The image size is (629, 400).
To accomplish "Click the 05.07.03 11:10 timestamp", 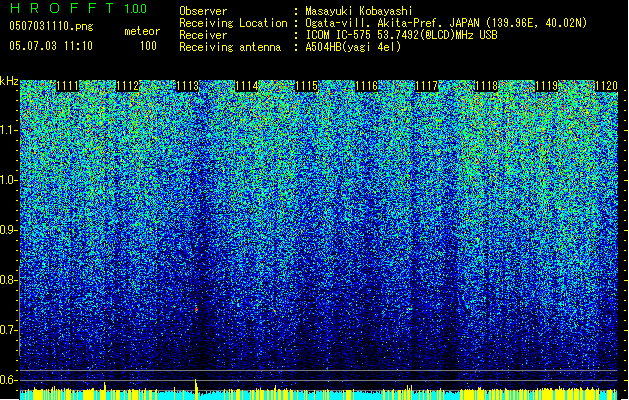I will click(51, 45).
